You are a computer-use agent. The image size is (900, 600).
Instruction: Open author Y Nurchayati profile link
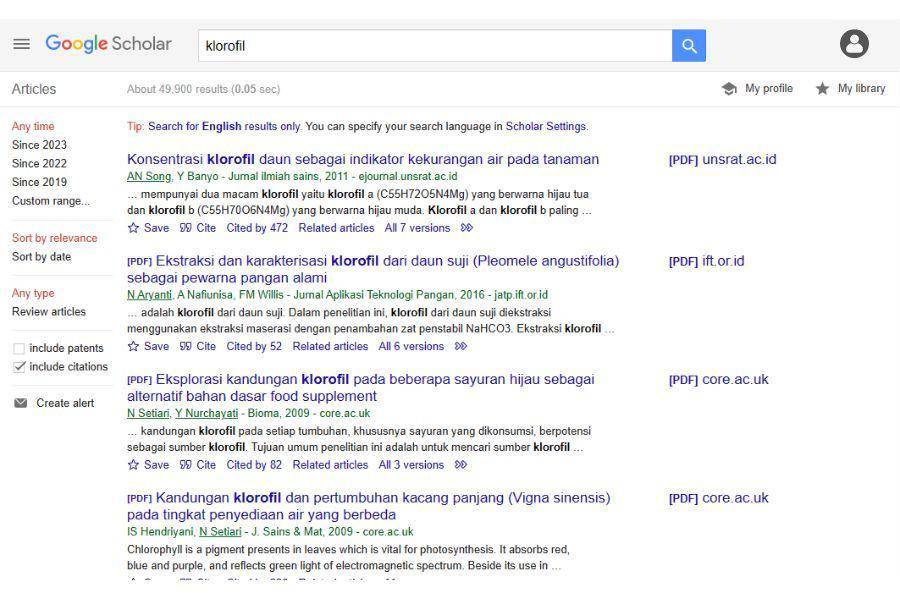click(x=206, y=413)
